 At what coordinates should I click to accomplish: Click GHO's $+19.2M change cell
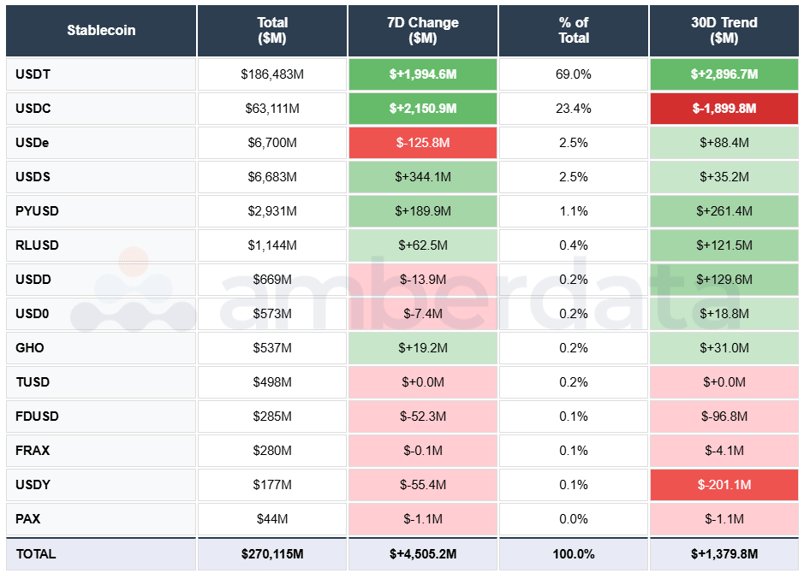click(422, 348)
